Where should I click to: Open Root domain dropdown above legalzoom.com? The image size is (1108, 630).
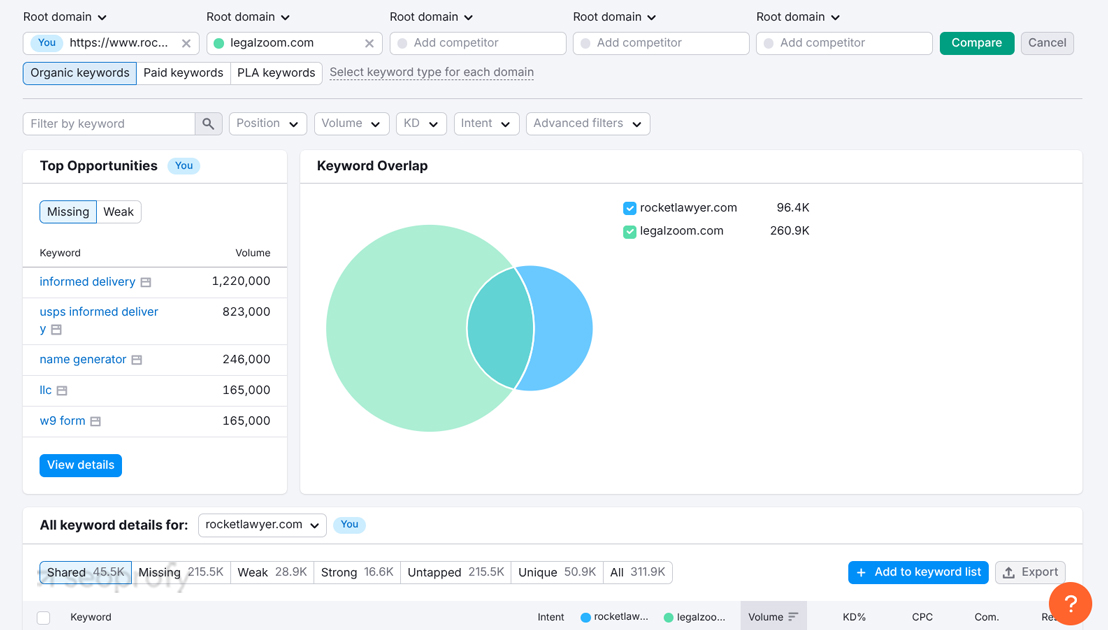[248, 17]
